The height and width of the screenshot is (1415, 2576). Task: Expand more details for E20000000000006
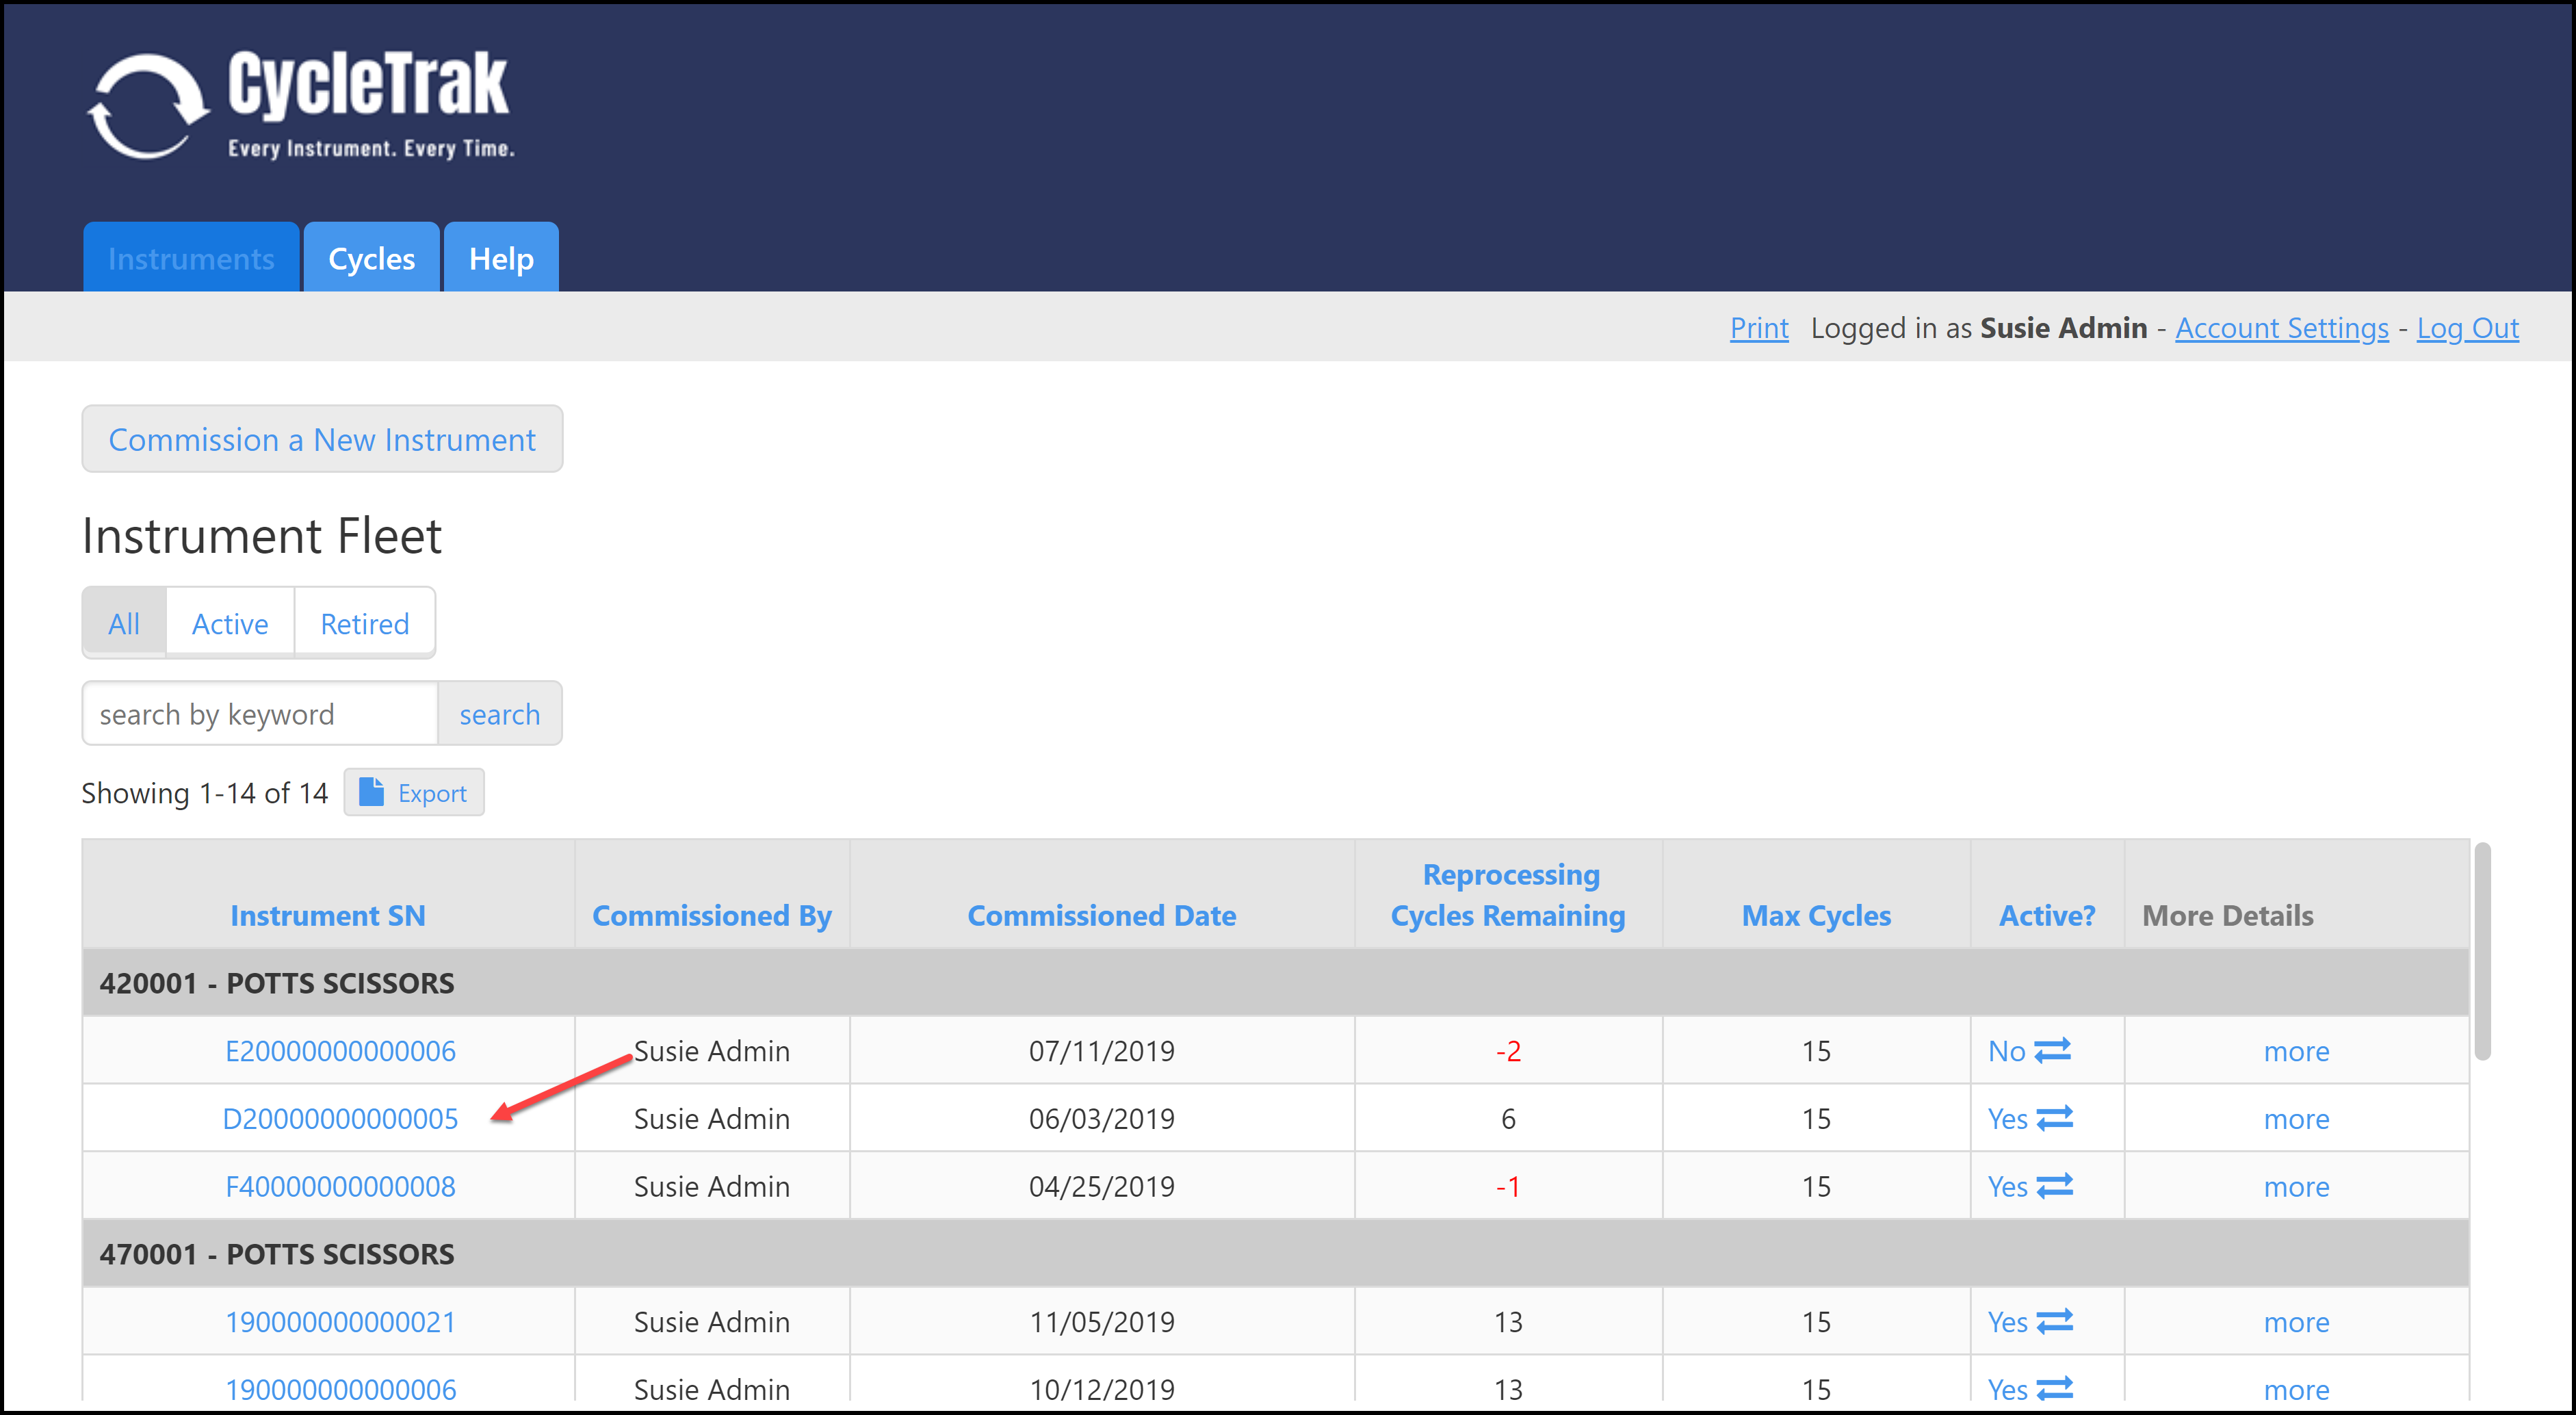pyautogui.click(x=2295, y=1051)
